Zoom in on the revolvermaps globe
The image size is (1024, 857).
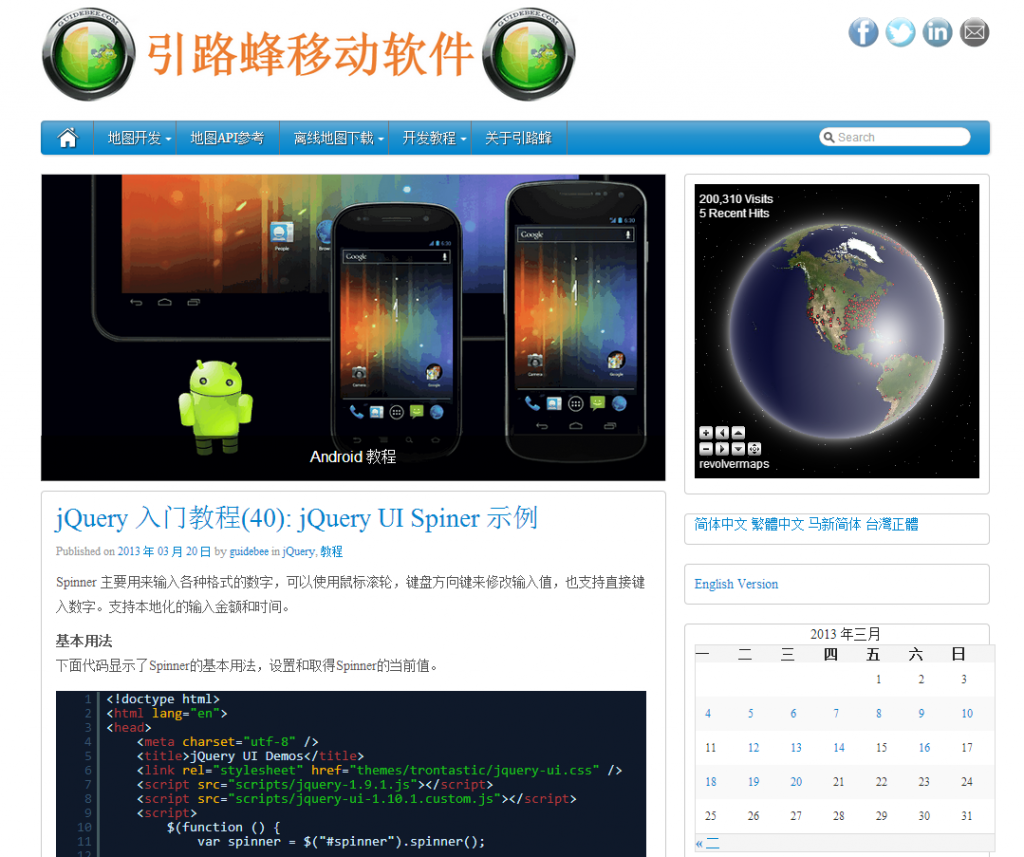(x=706, y=432)
